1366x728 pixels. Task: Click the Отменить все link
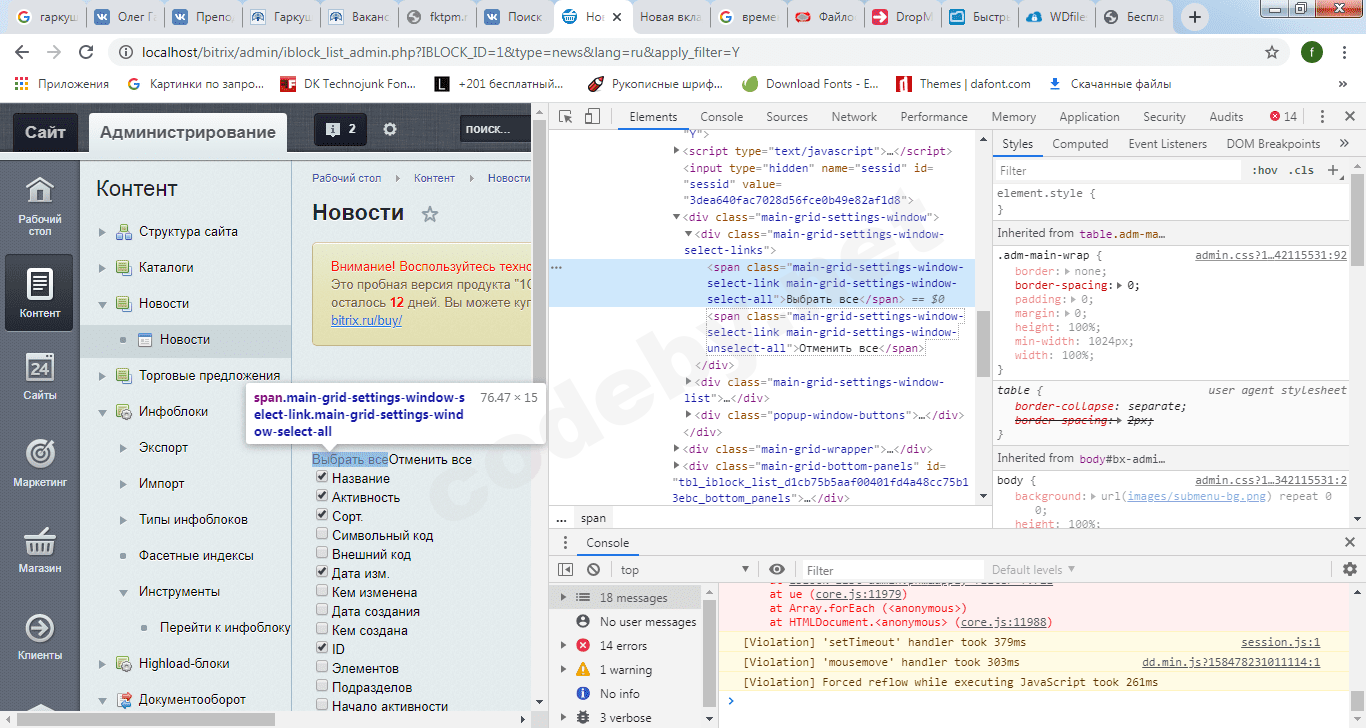430,460
